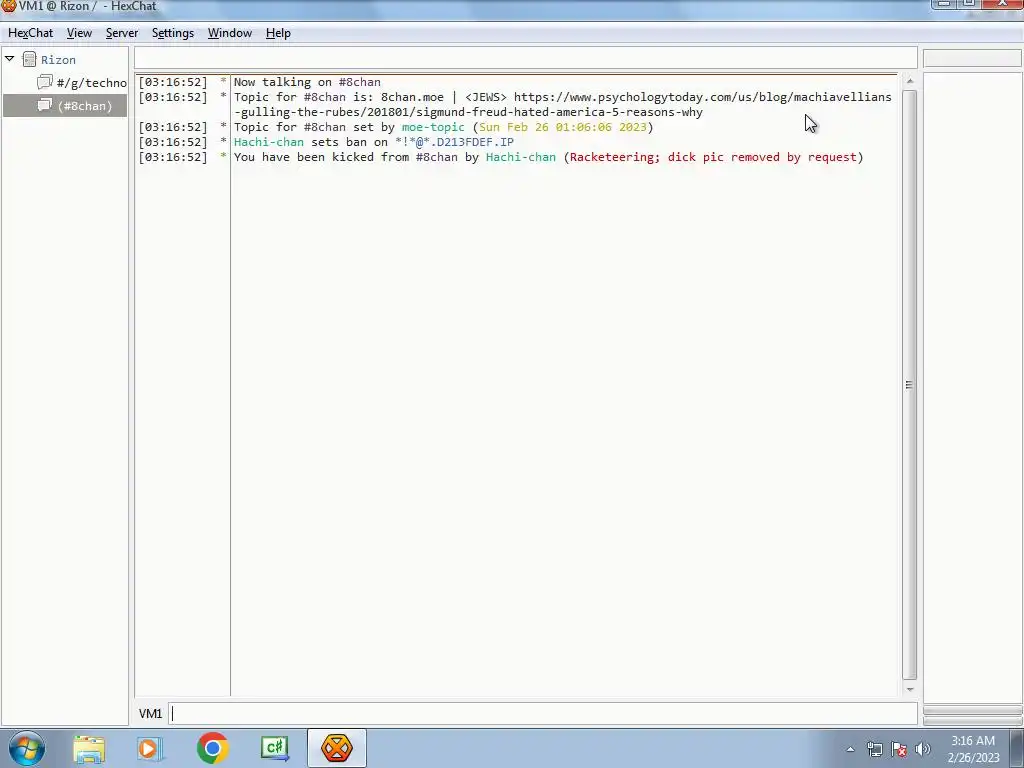Open the Server menu
Image resolution: width=1024 pixels, height=768 pixels.
(x=121, y=33)
